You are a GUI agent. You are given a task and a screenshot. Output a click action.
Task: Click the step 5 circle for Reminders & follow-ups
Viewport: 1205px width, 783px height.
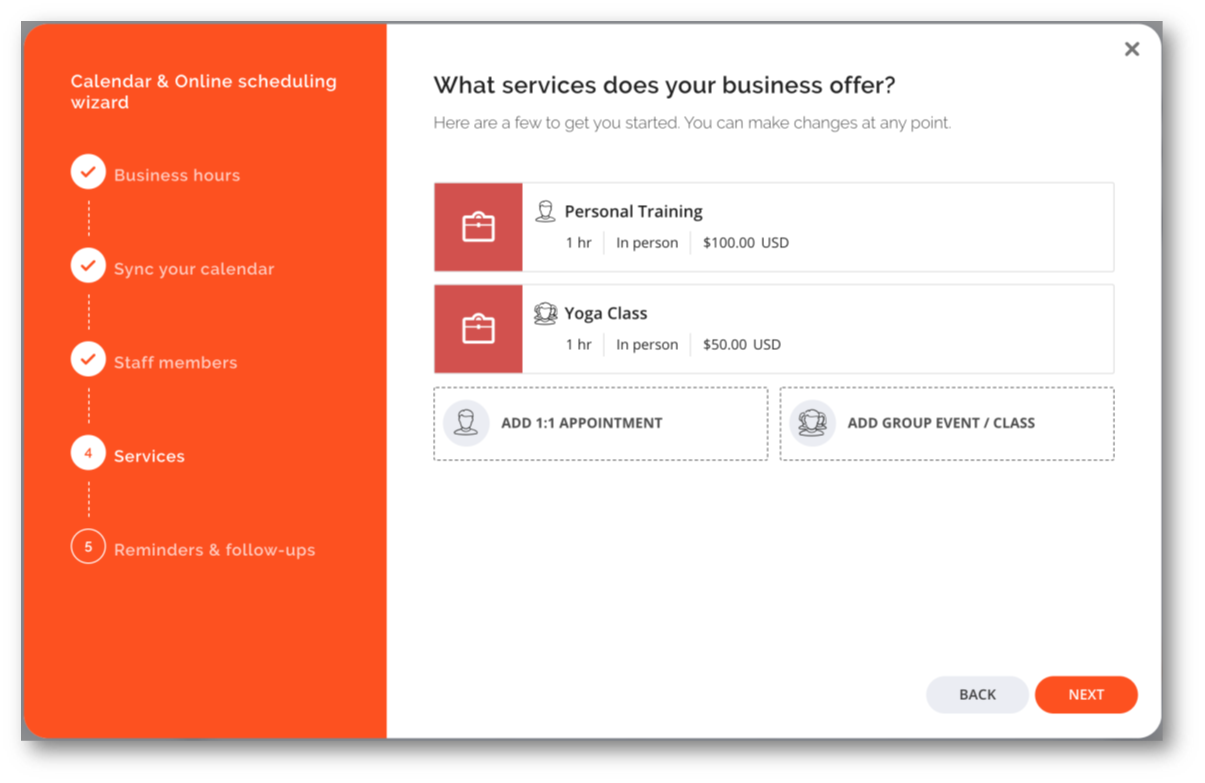[x=88, y=546]
